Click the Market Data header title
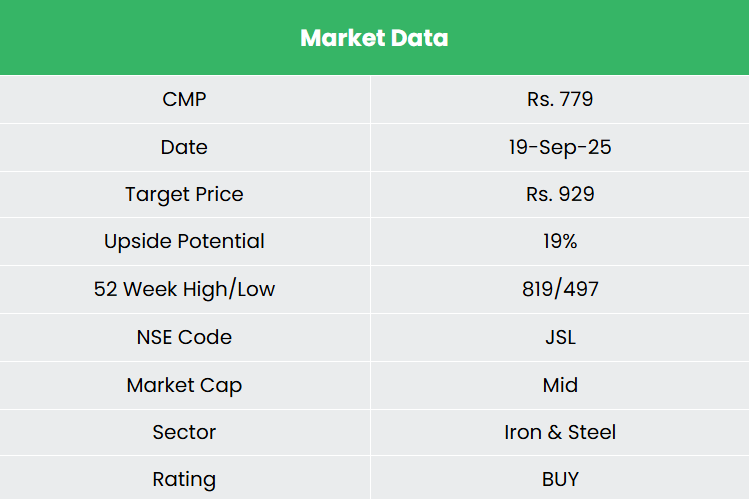Image resolution: width=749 pixels, height=499 pixels. tap(374, 38)
